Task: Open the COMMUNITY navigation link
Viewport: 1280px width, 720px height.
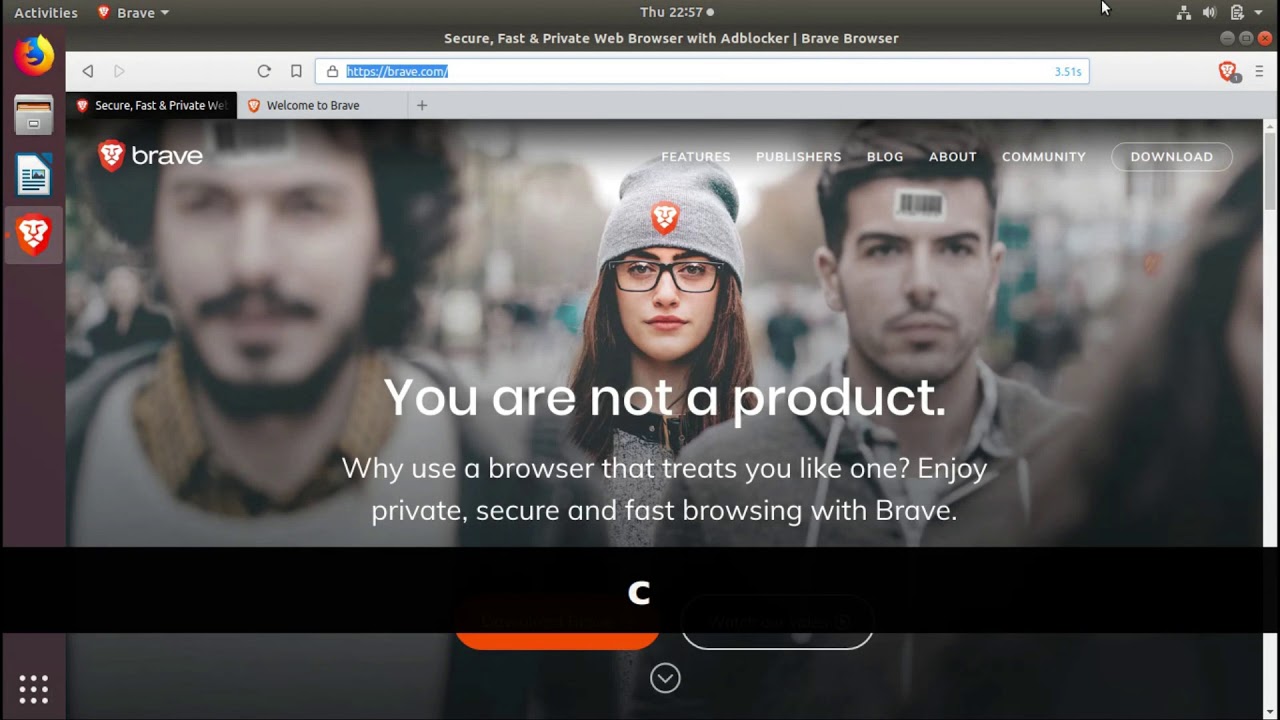Action: (x=1044, y=157)
